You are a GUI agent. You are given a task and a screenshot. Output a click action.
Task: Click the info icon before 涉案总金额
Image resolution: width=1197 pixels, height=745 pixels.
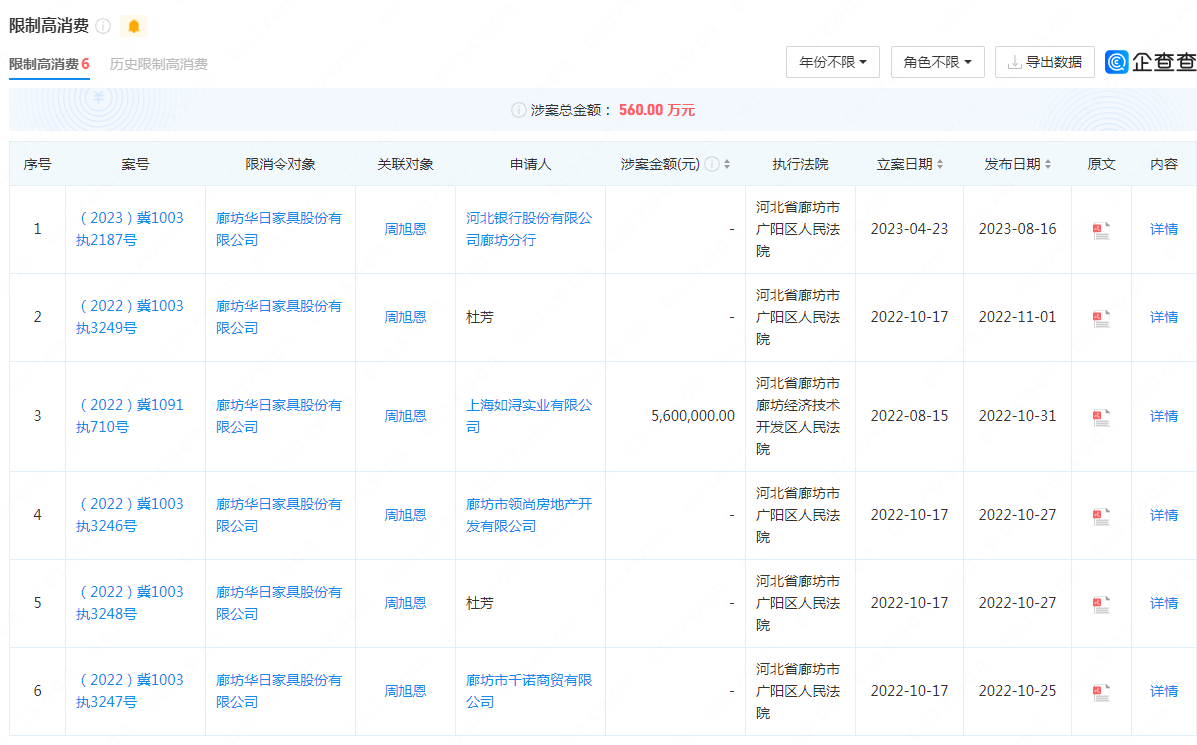pyautogui.click(x=518, y=110)
